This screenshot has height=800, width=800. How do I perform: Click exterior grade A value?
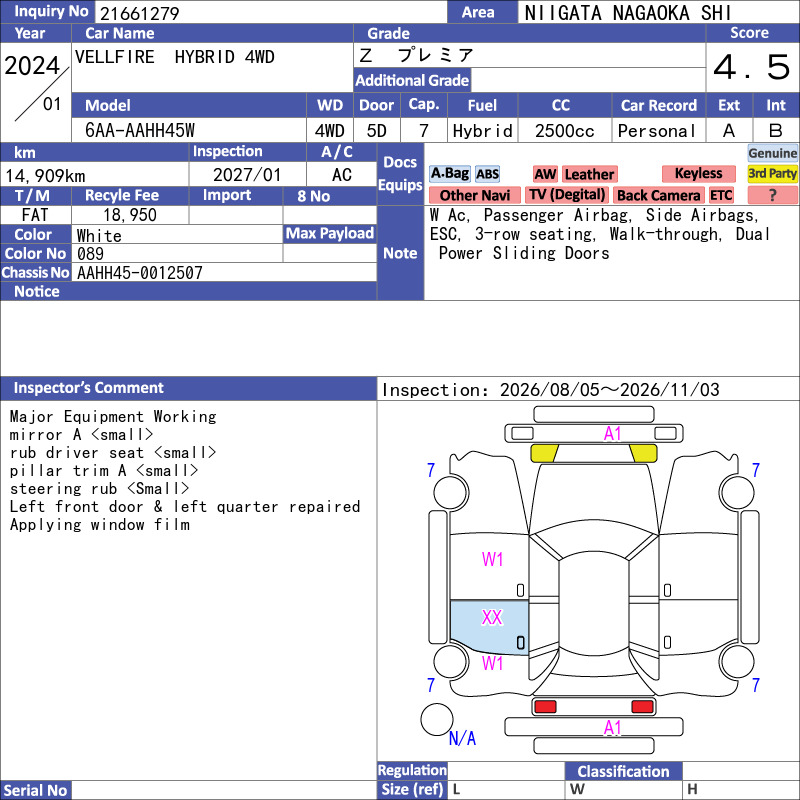(x=729, y=131)
